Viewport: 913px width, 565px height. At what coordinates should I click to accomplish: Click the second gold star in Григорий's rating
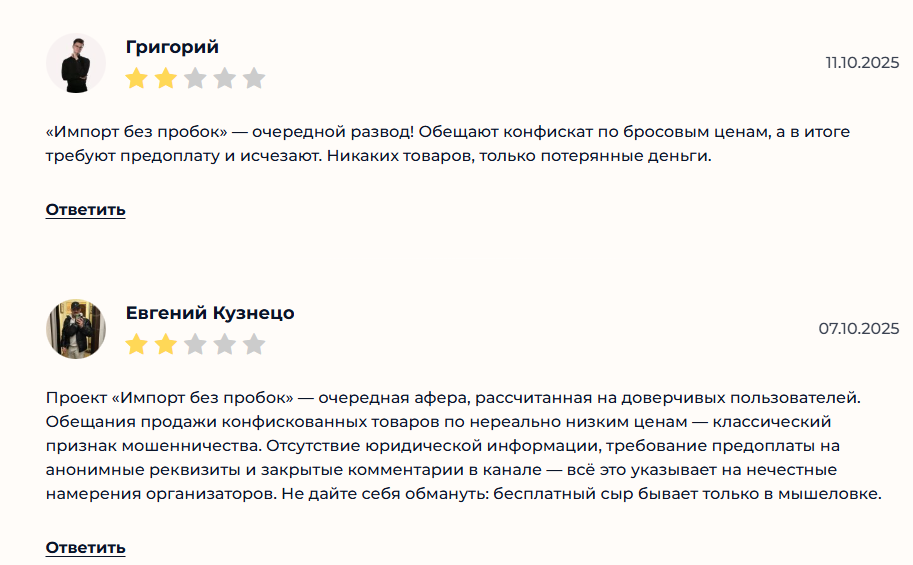(x=166, y=78)
